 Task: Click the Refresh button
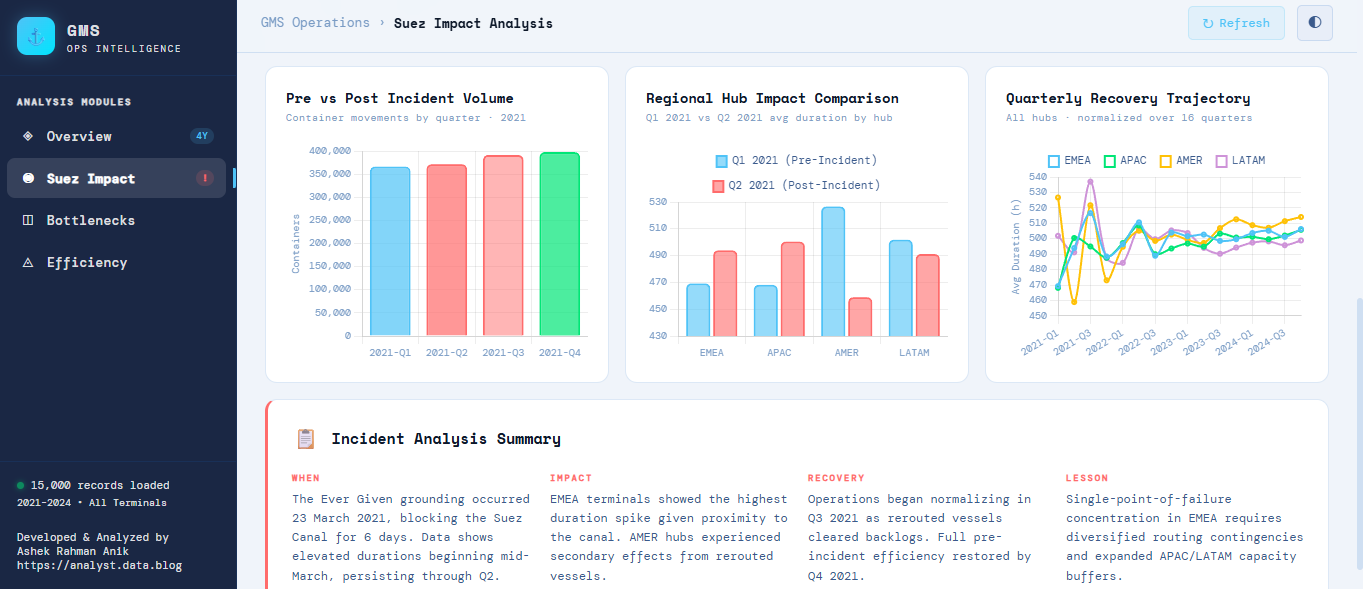pyautogui.click(x=1235, y=23)
